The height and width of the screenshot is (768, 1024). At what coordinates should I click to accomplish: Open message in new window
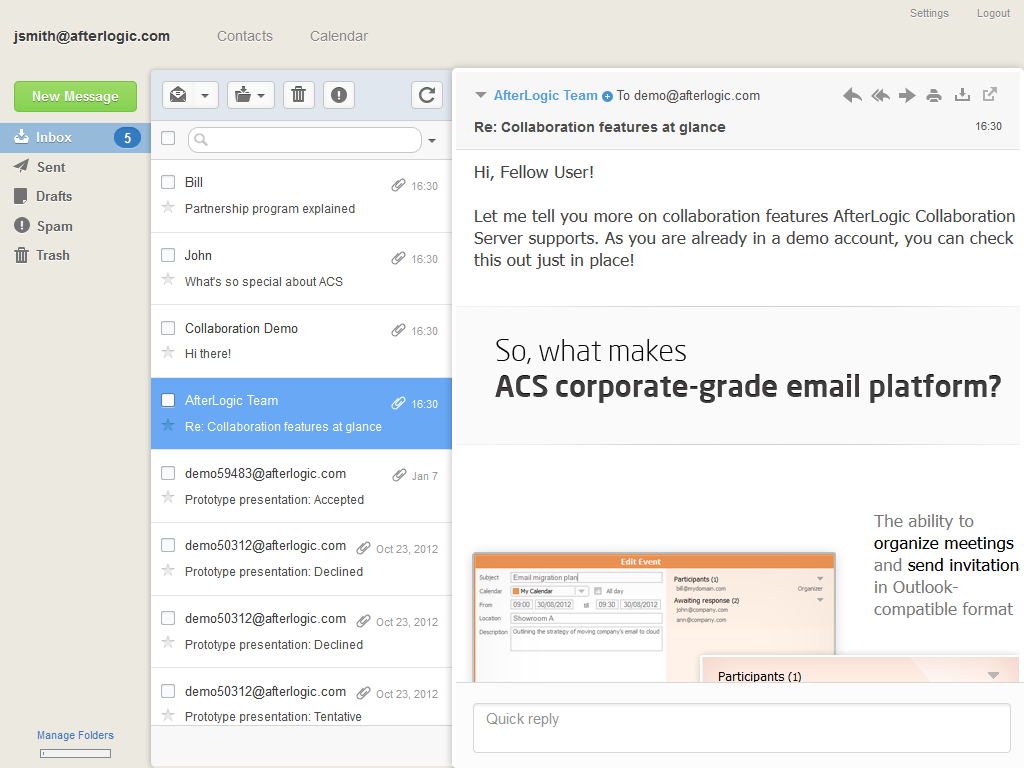coord(990,95)
